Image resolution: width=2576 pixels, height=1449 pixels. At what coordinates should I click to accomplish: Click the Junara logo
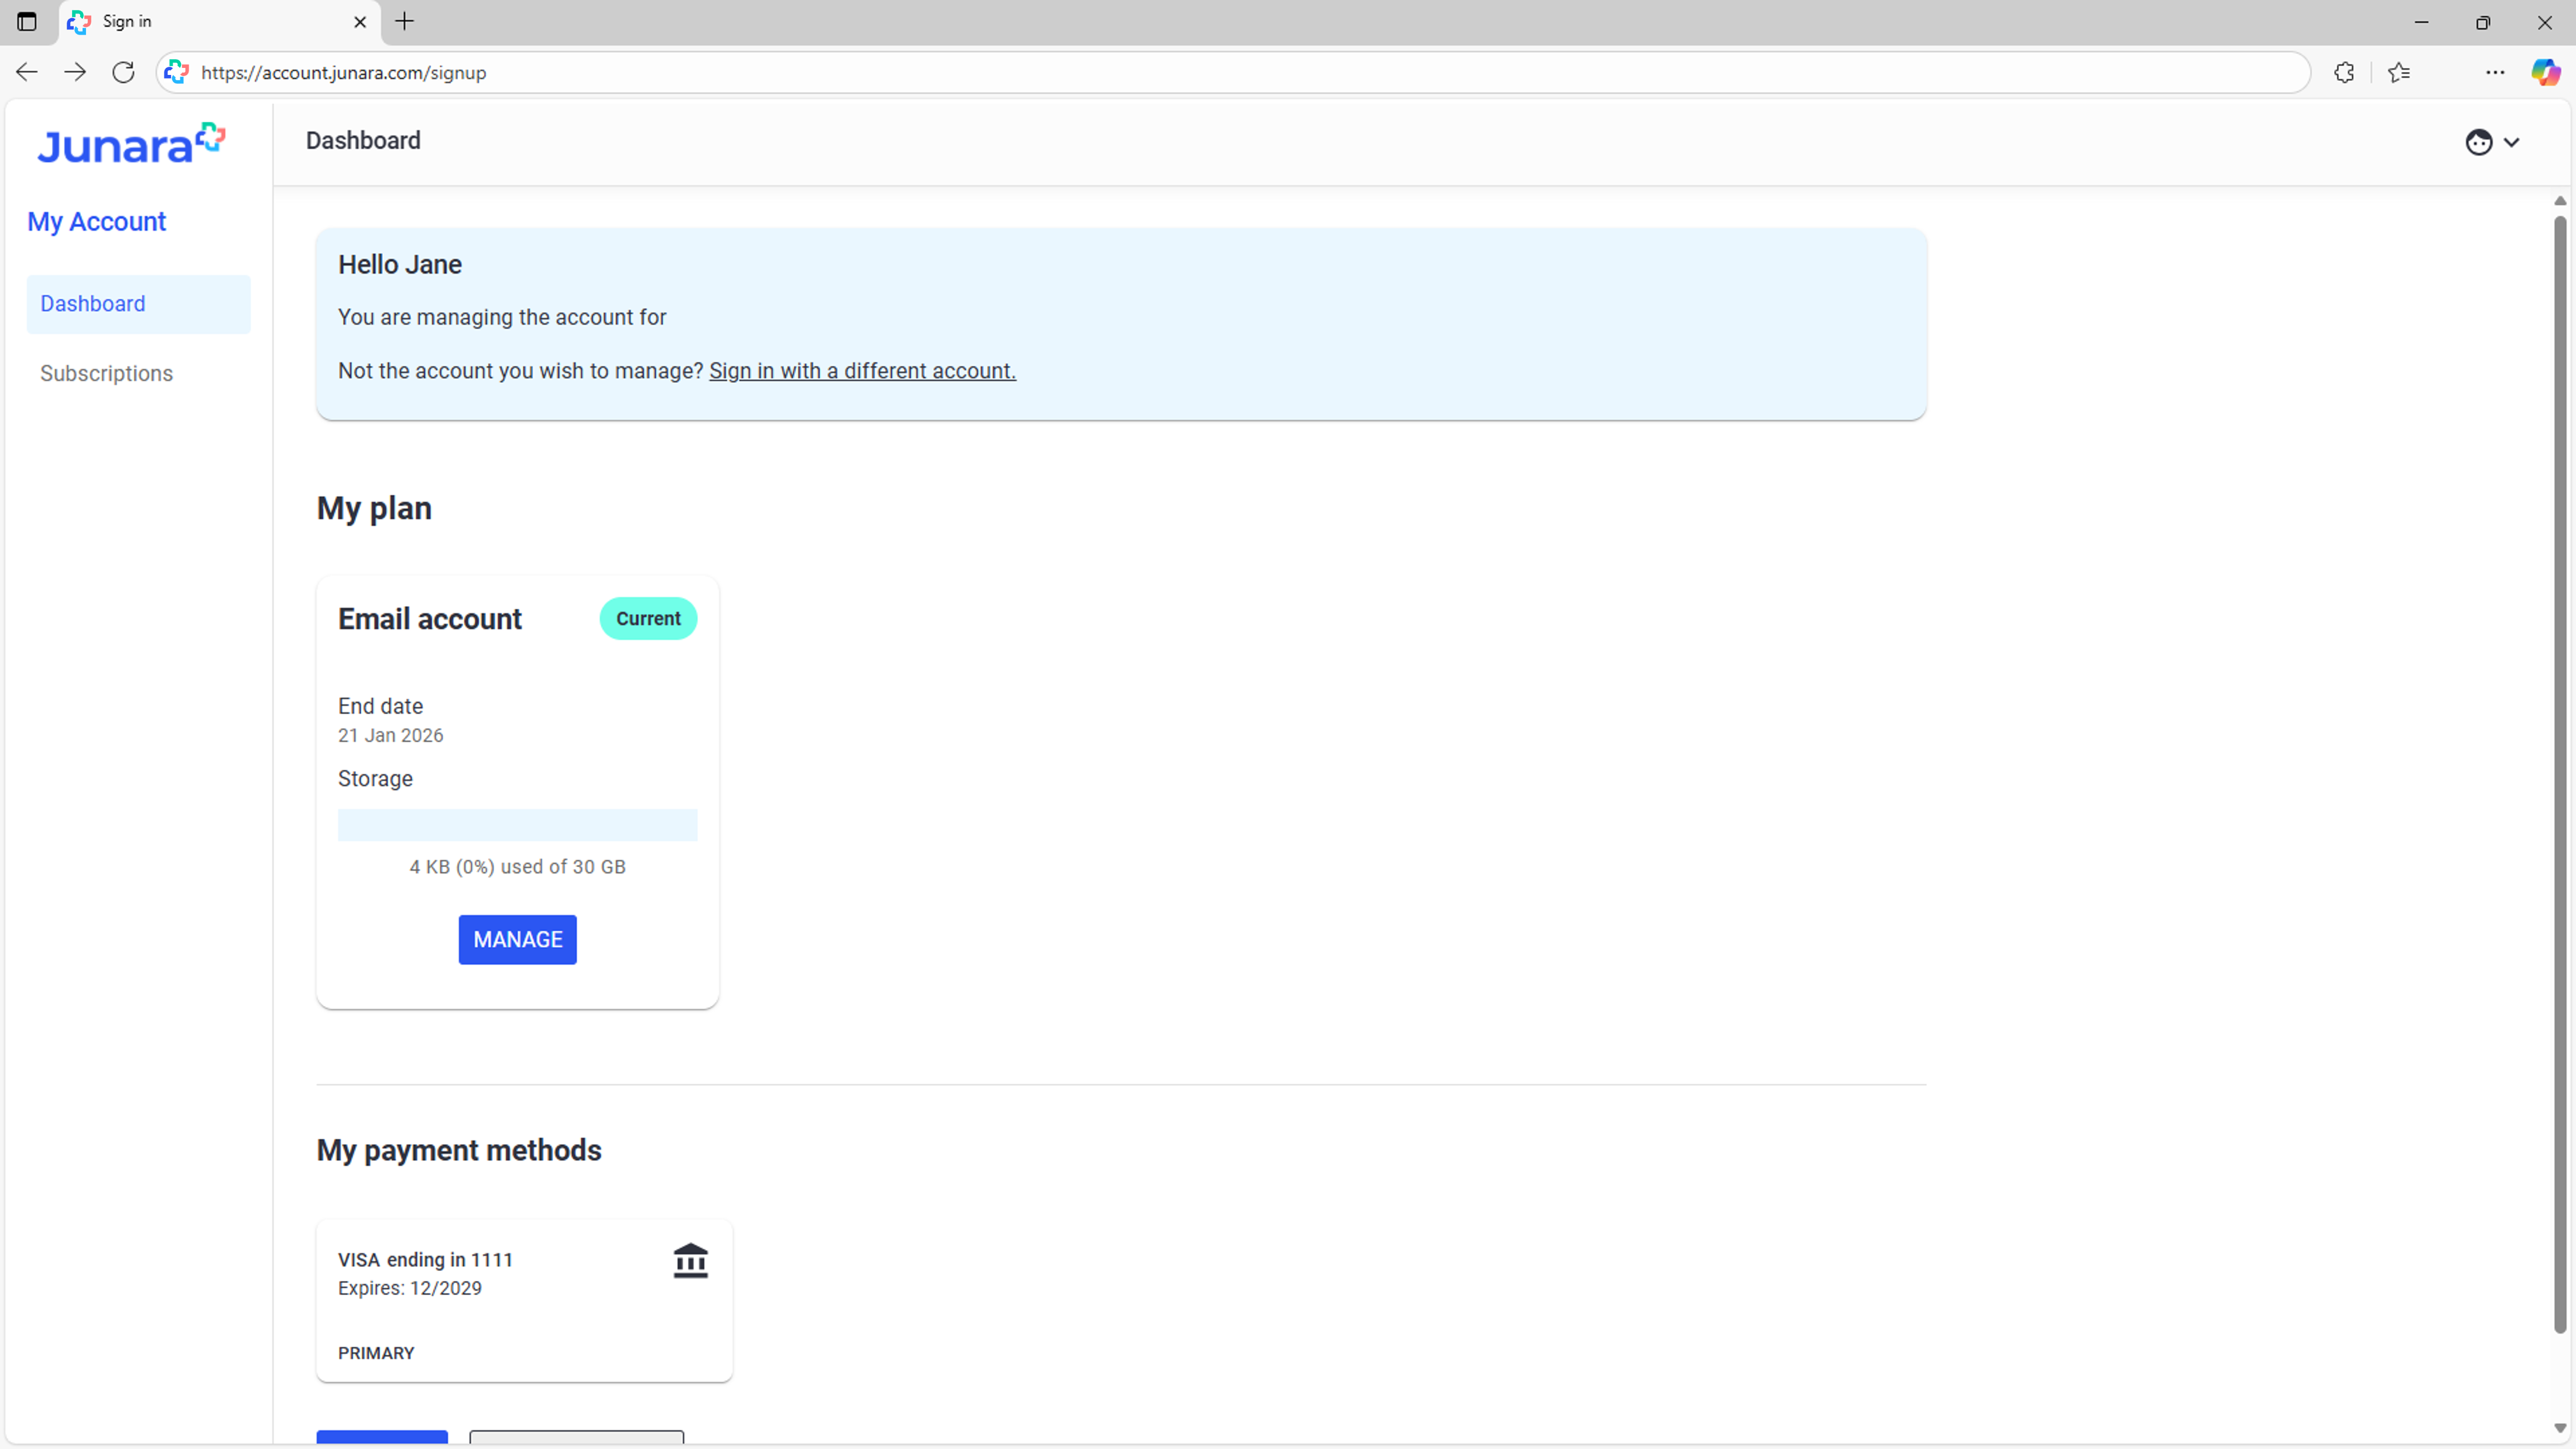tap(131, 143)
